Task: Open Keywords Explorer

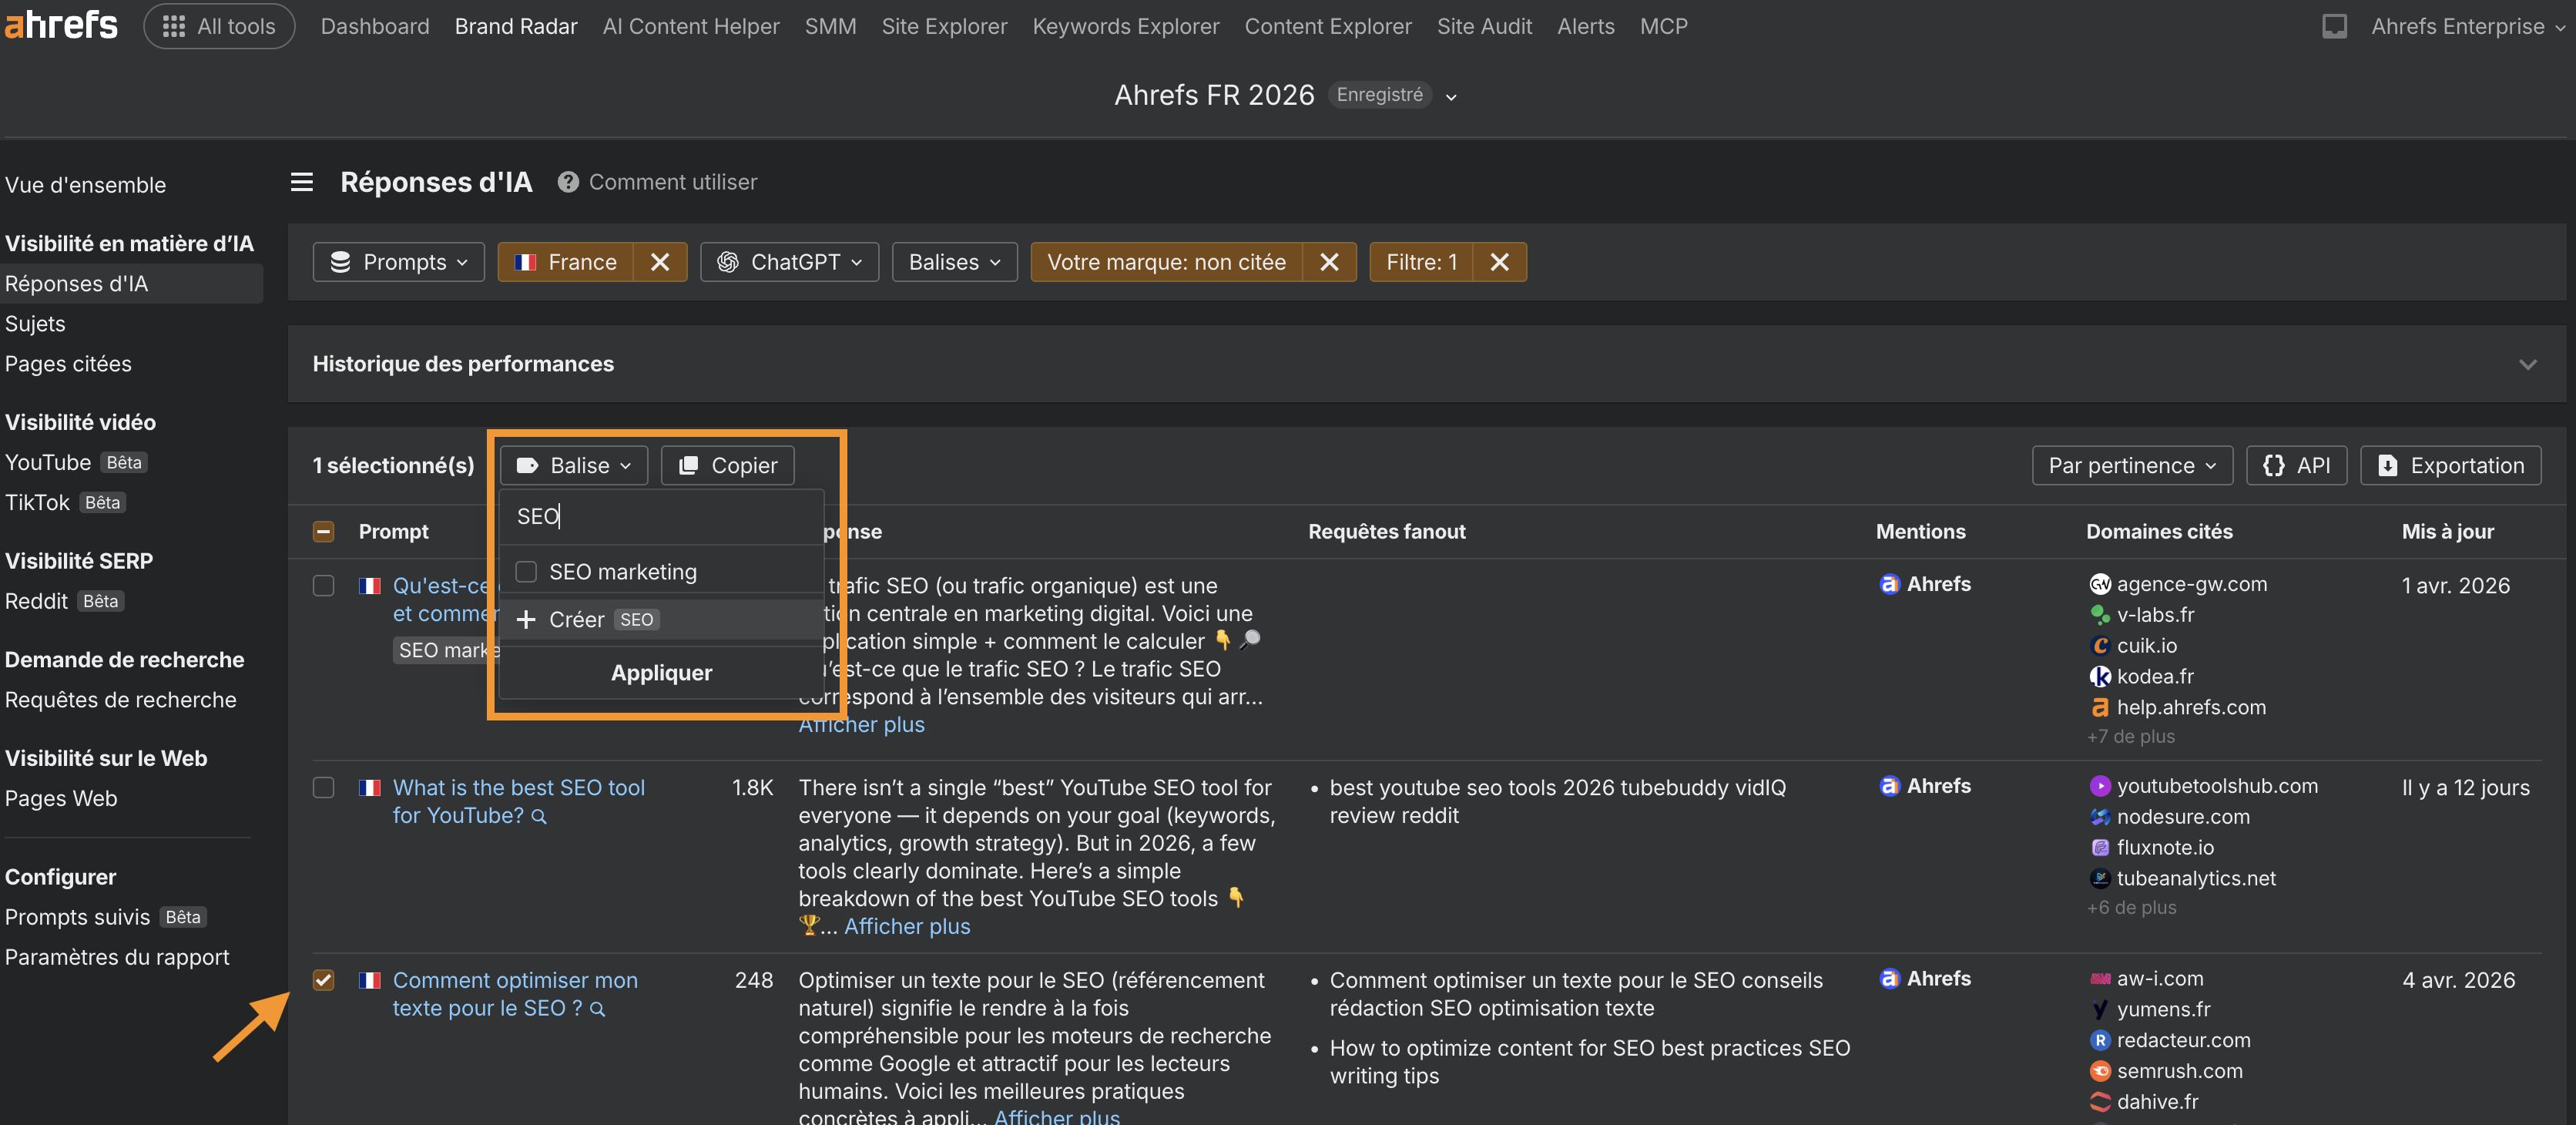Action: click(1126, 26)
